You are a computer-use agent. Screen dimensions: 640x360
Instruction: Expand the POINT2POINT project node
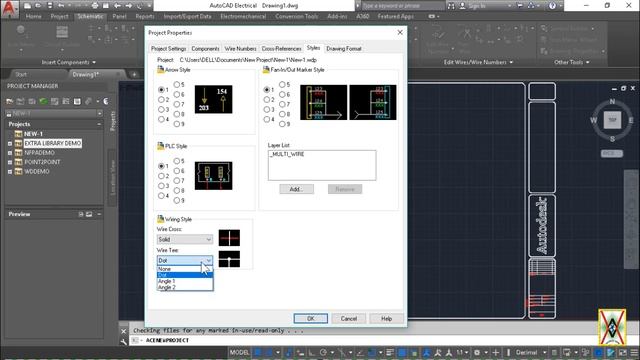point(10,162)
